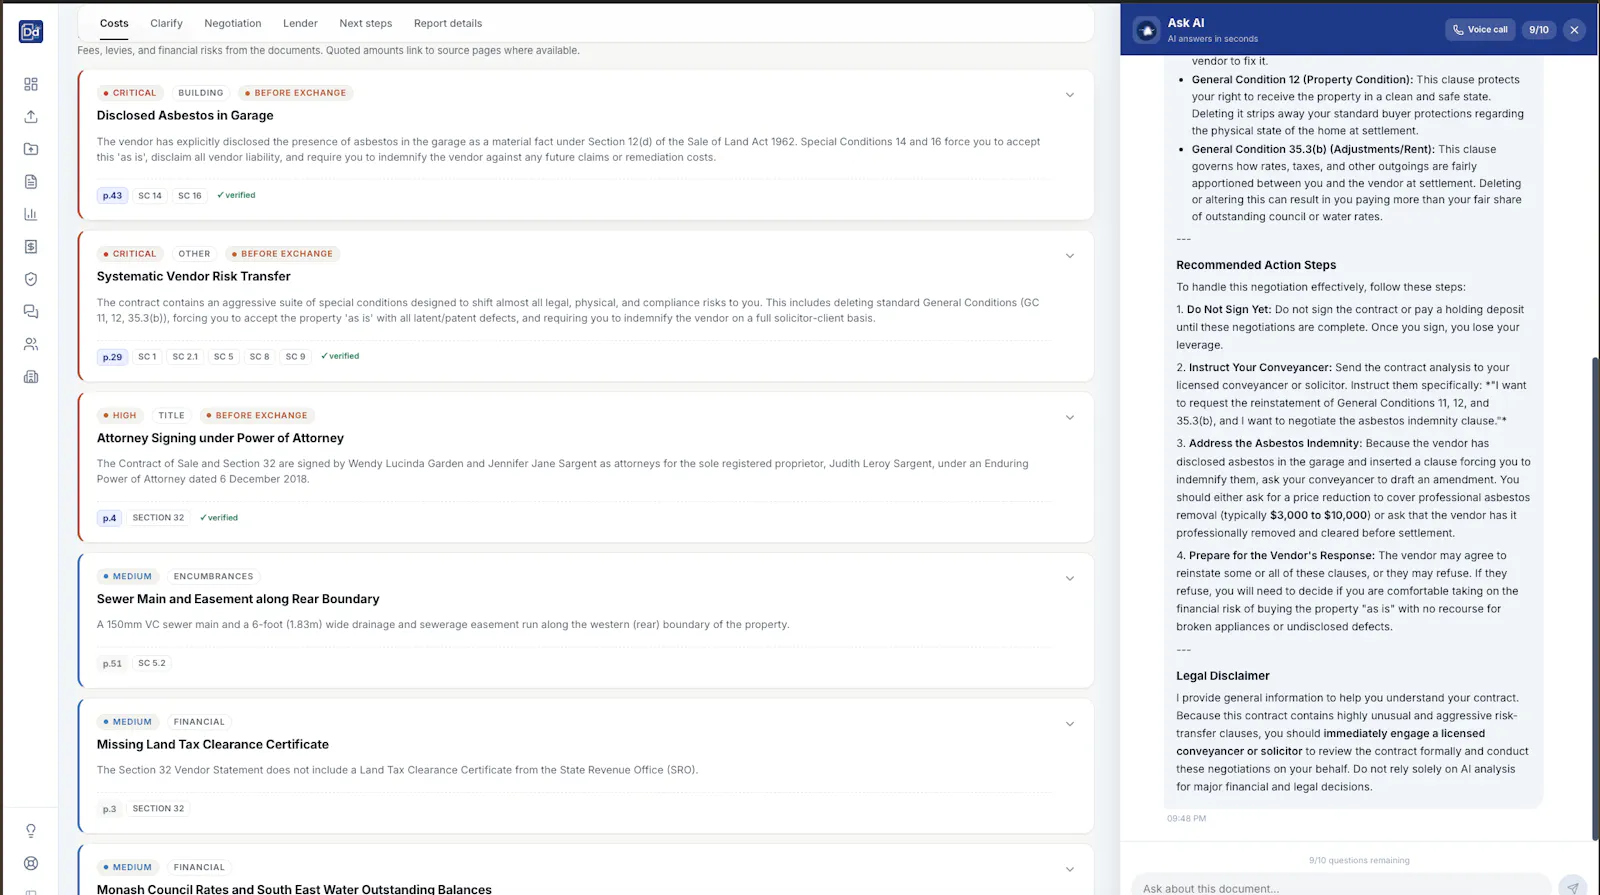Viewport: 1600px width, 895px height.
Task: Open the users team sidebar icon
Action: tap(31, 344)
